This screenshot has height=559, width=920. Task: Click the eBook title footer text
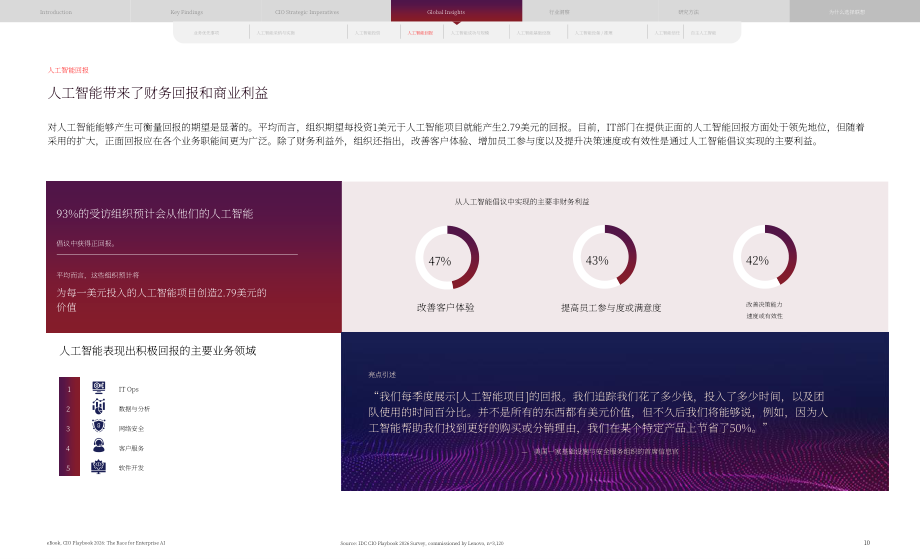click(x=106, y=543)
